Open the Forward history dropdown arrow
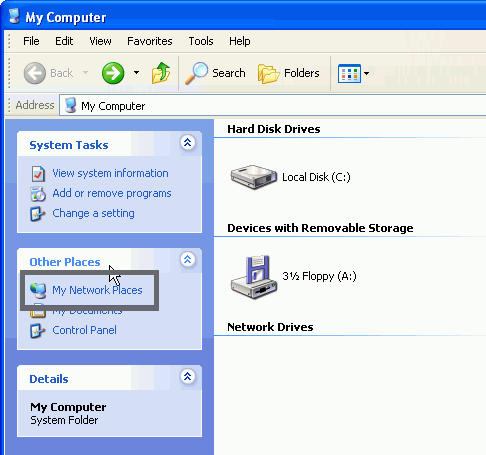Viewport: 486px width, 455px height. 136,73
